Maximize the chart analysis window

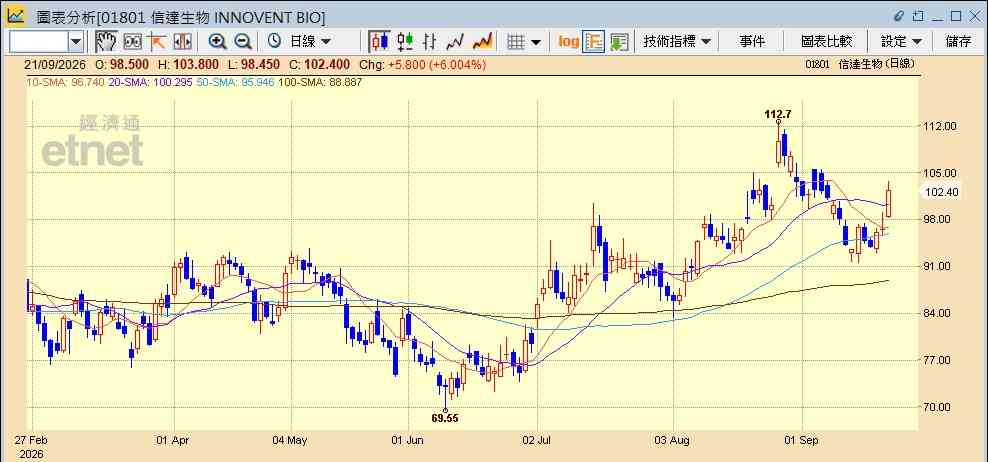tap(956, 16)
